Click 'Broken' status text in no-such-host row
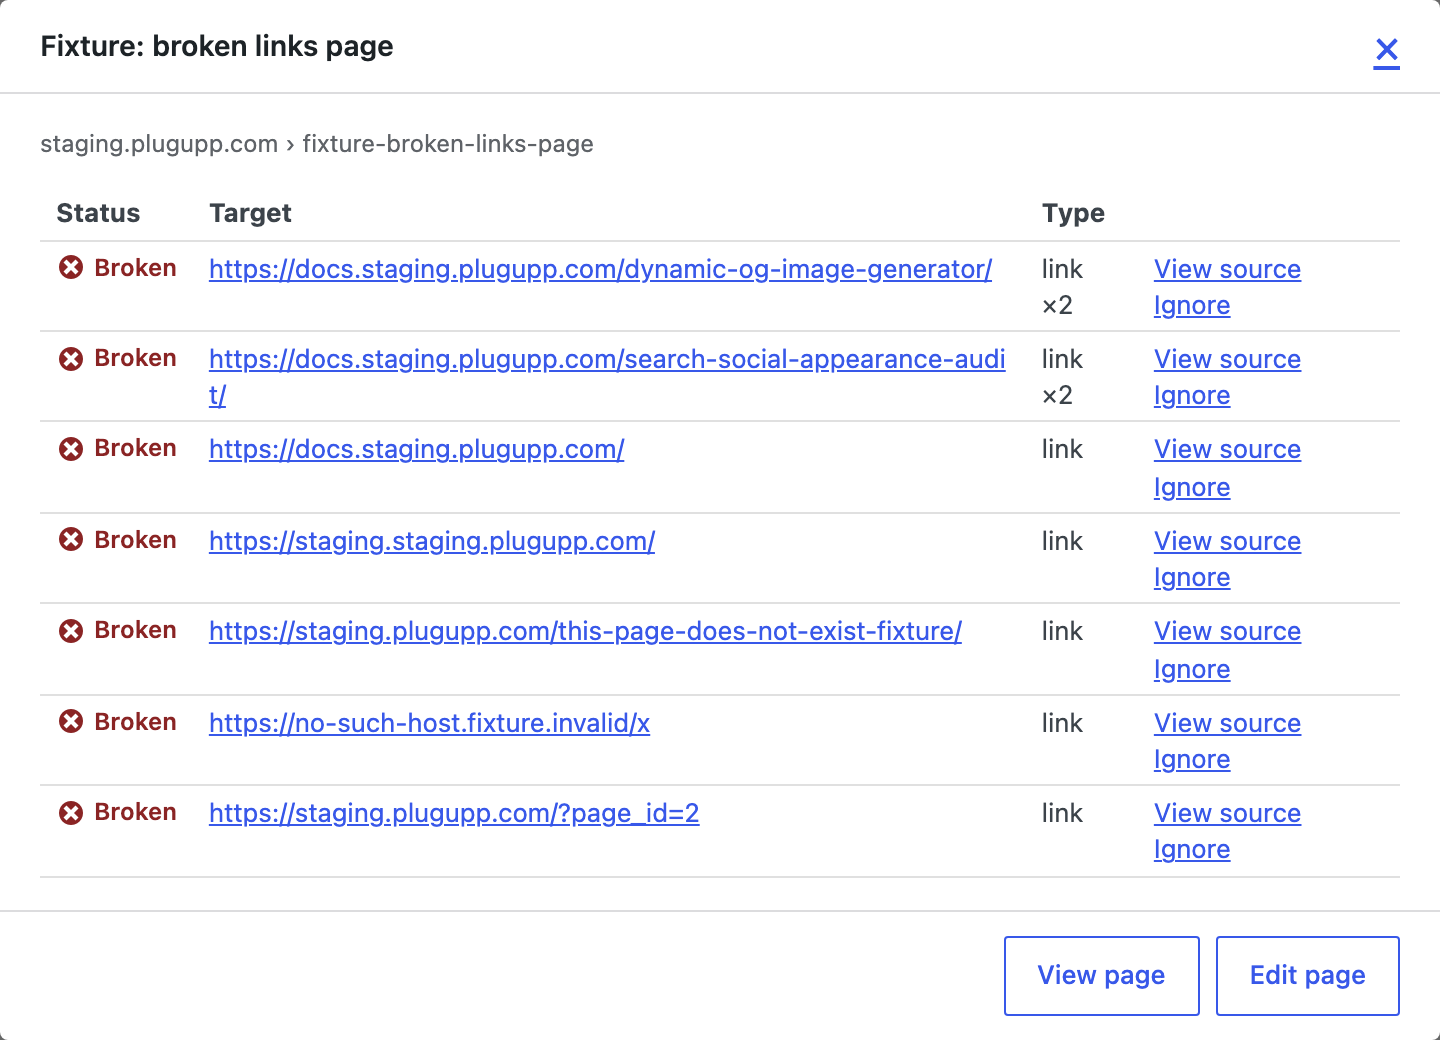 135,722
